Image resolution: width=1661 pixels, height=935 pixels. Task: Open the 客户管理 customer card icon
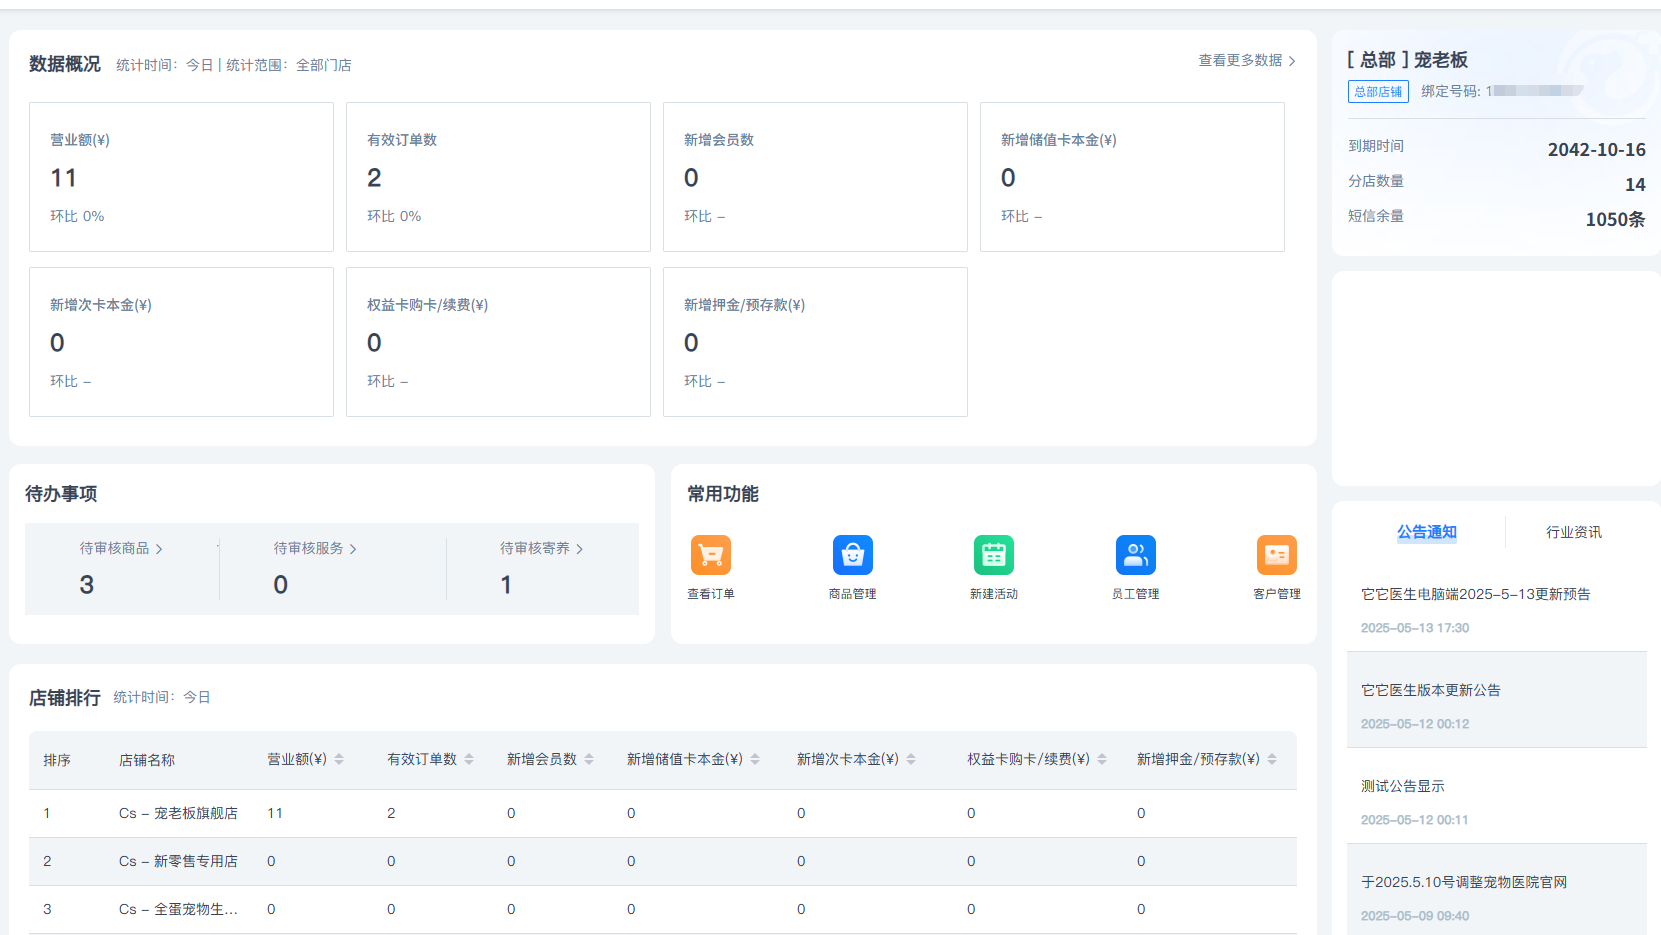[1276, 555]
